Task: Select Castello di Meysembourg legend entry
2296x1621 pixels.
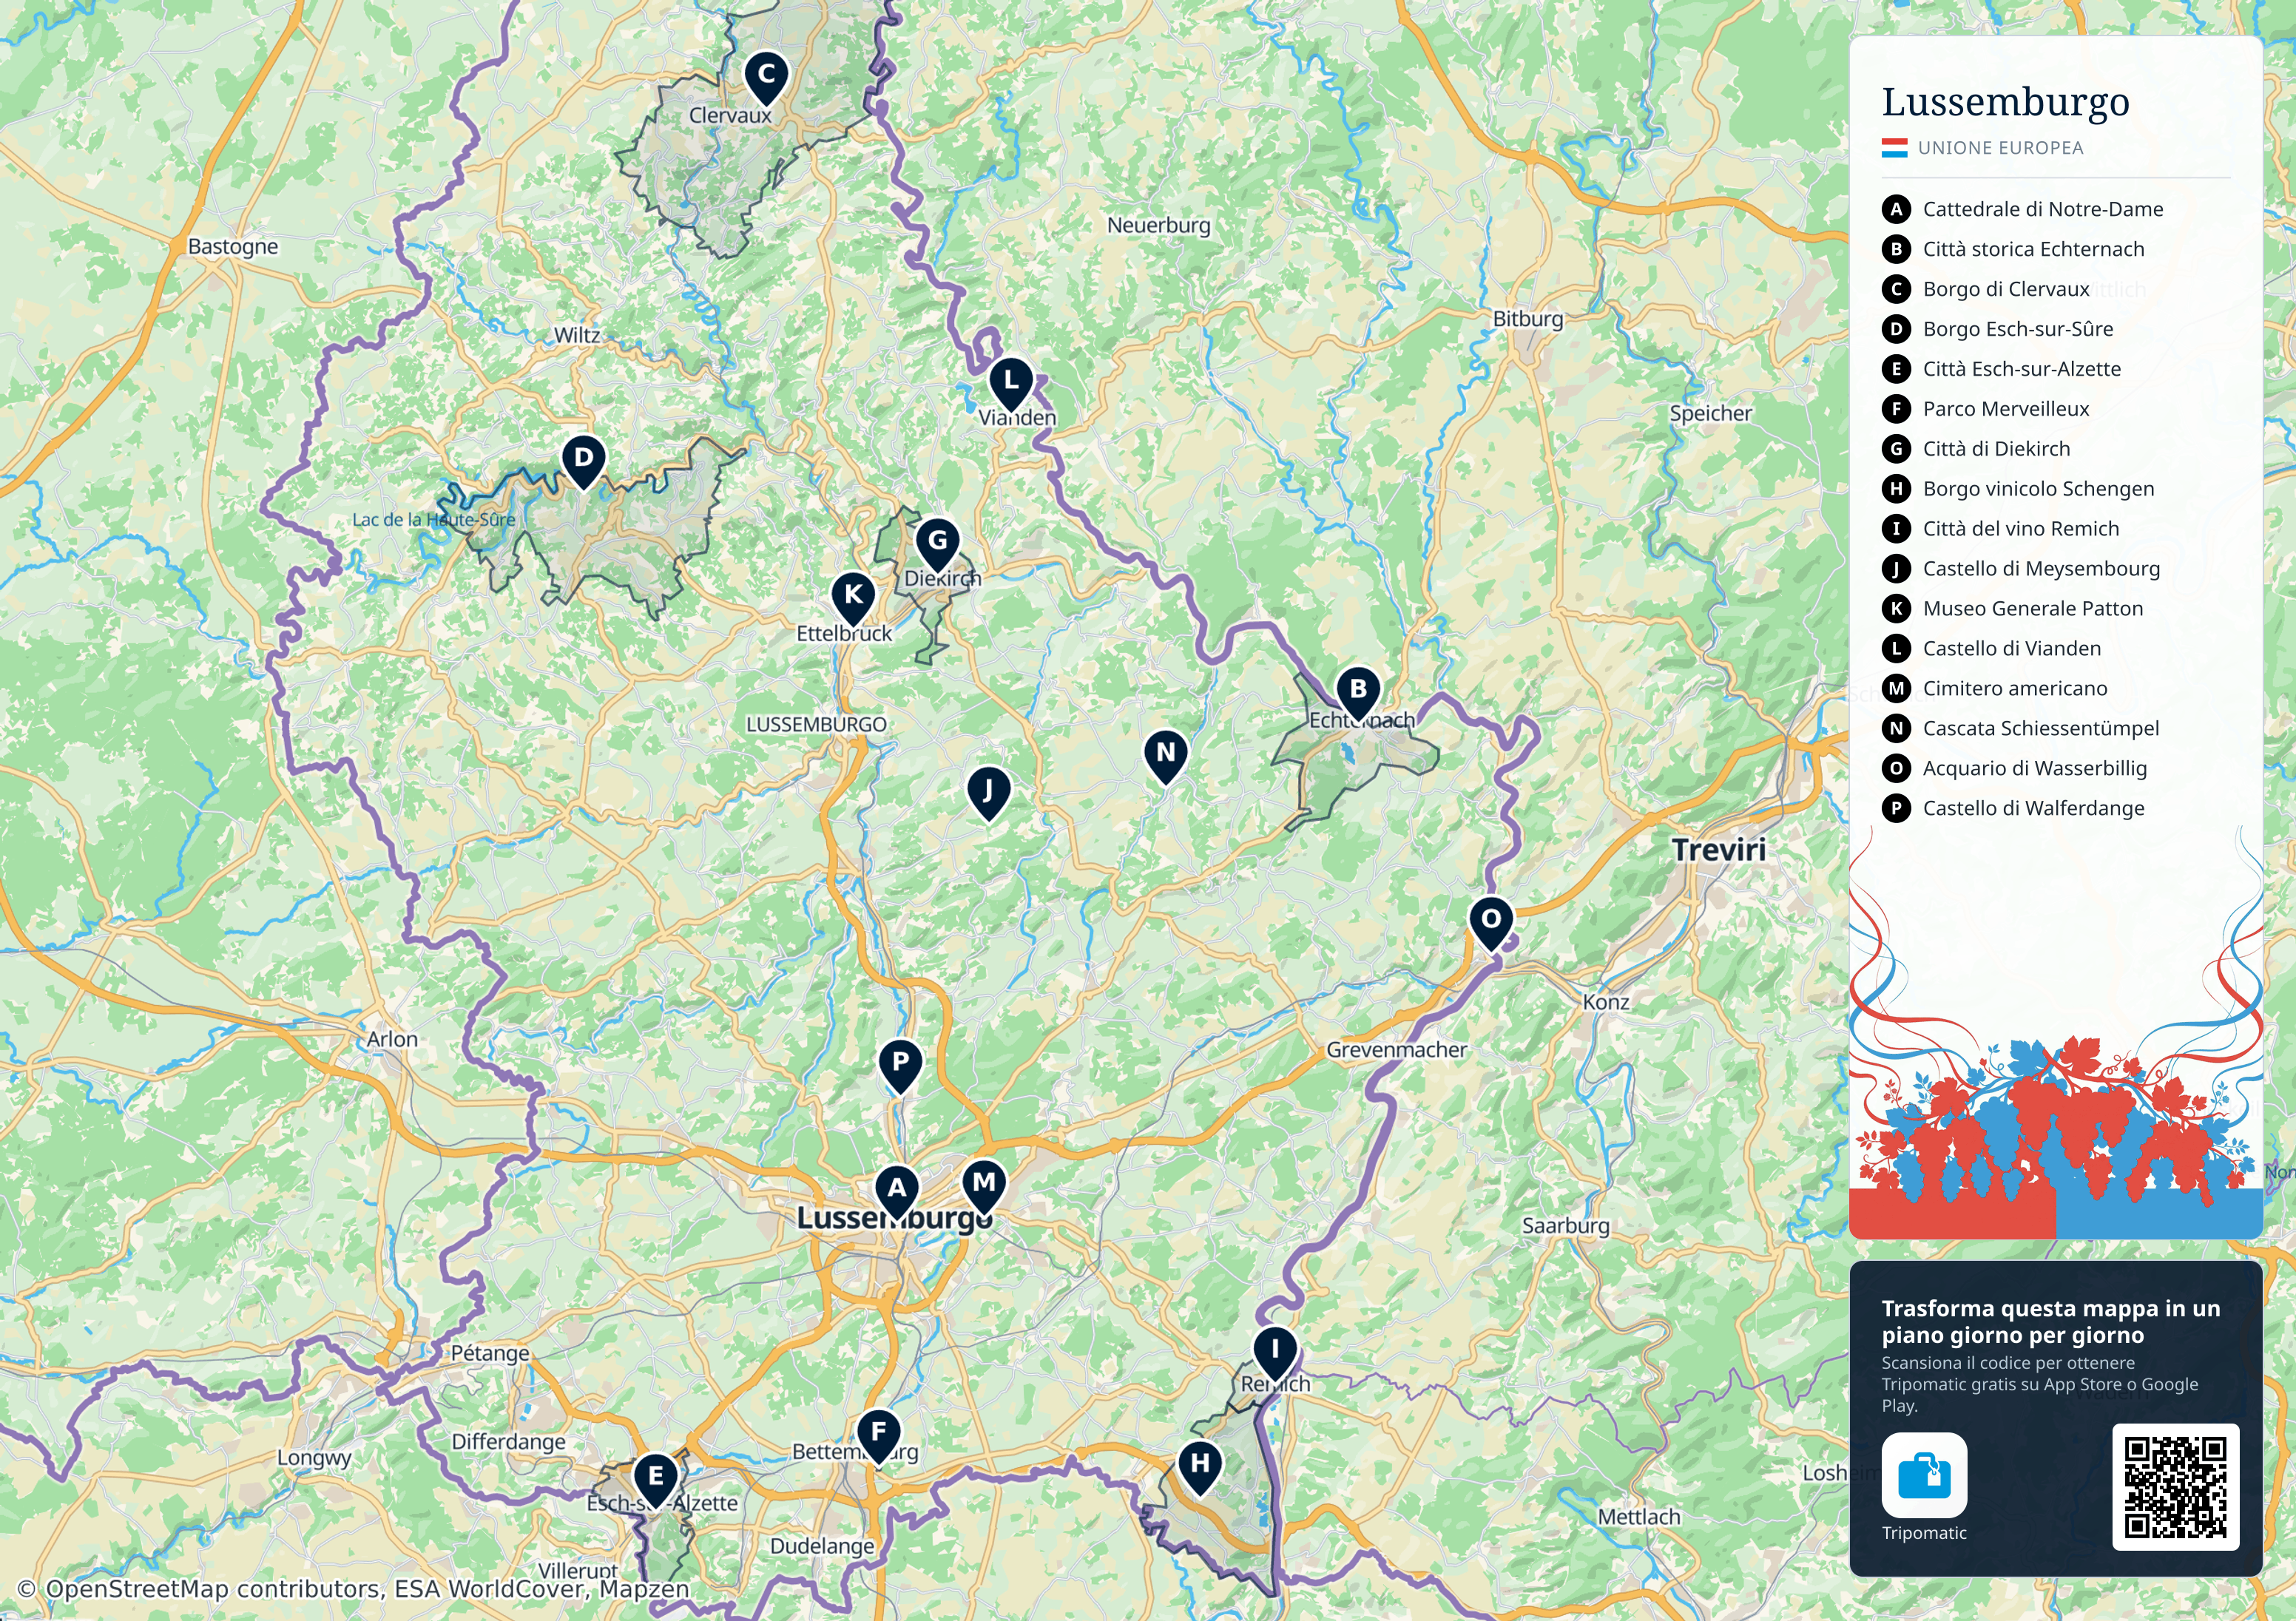Action: tap(2021, 569)
